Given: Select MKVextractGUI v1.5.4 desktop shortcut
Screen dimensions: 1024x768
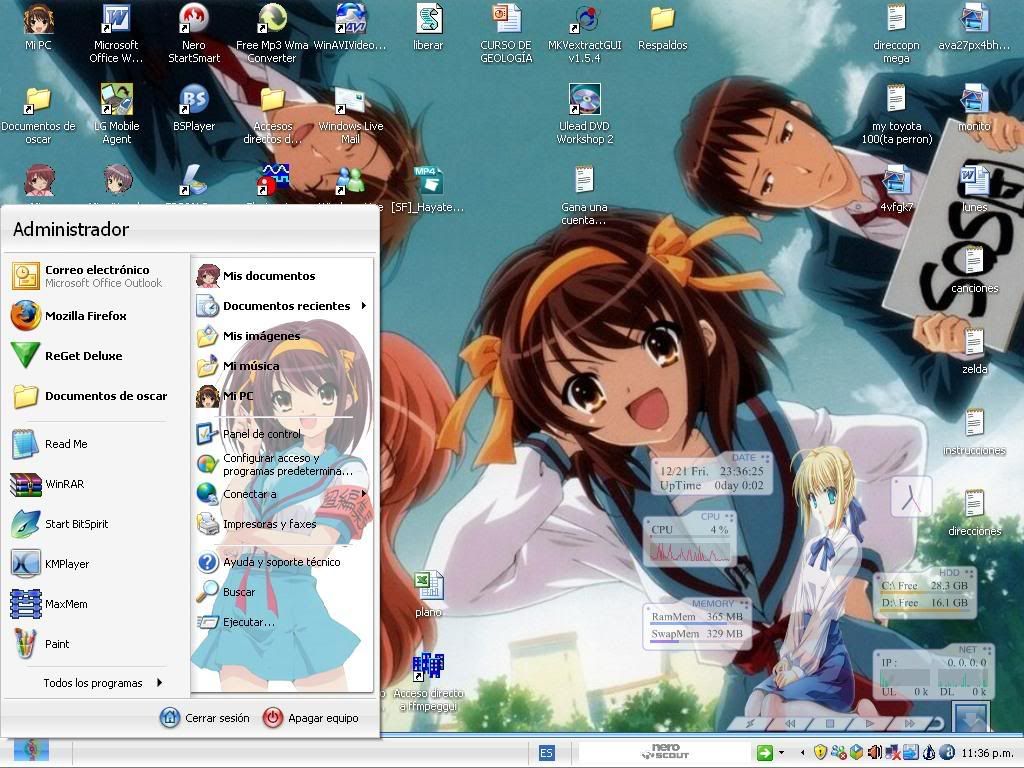Looking at the screenshot, I should pos(584,33).
